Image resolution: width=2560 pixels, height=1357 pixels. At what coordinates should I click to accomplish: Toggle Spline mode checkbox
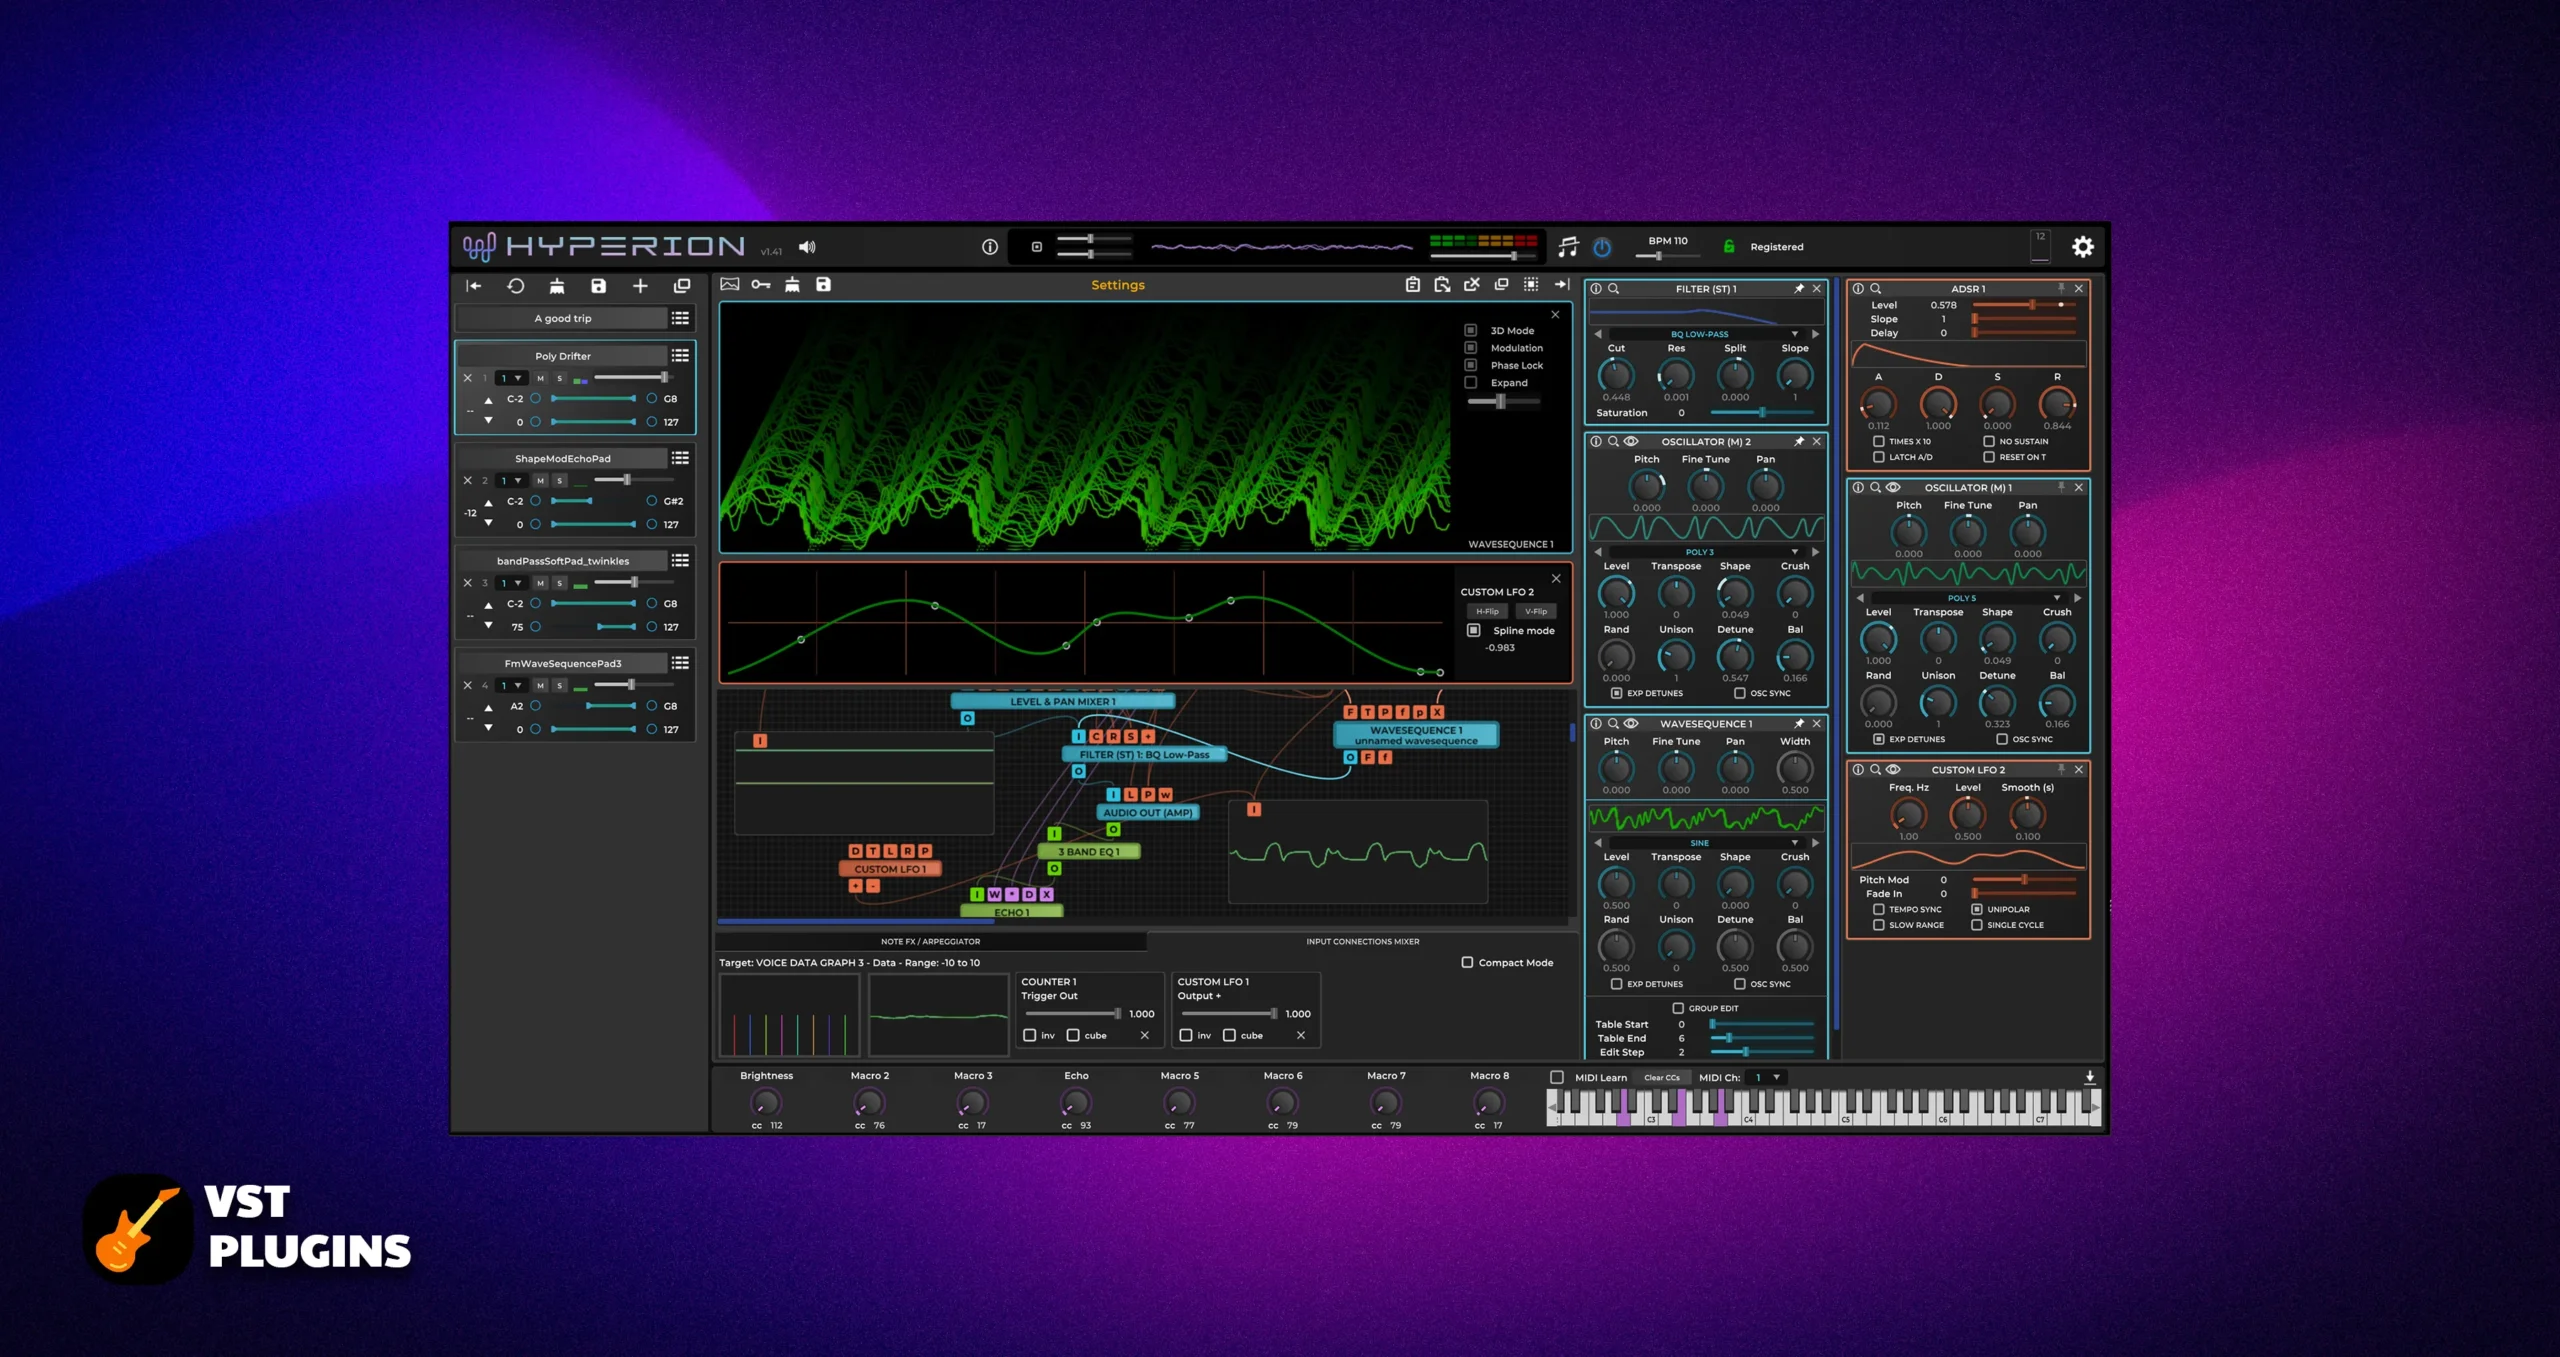[1473, 630]
